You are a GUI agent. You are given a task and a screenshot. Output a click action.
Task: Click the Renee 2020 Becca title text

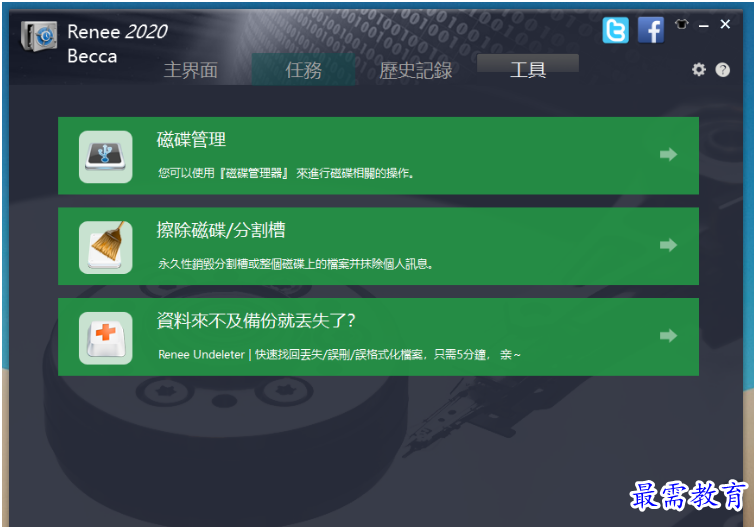click(117, 44)
